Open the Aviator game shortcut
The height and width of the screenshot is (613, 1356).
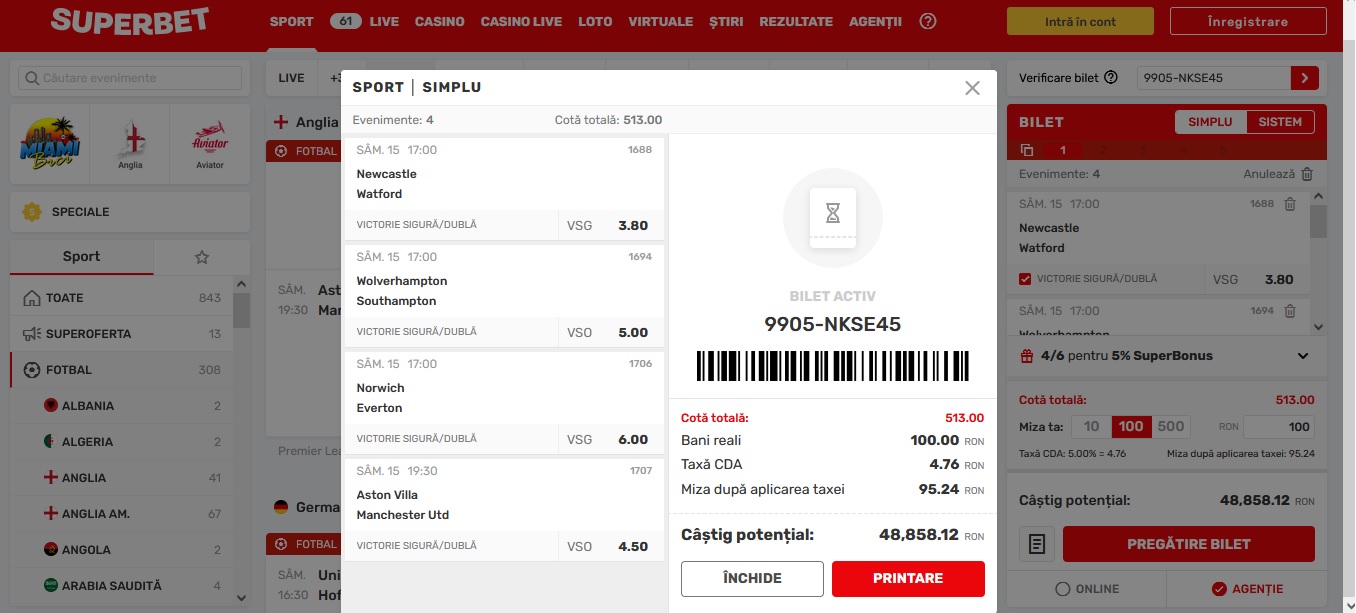[x=210, y=144]
